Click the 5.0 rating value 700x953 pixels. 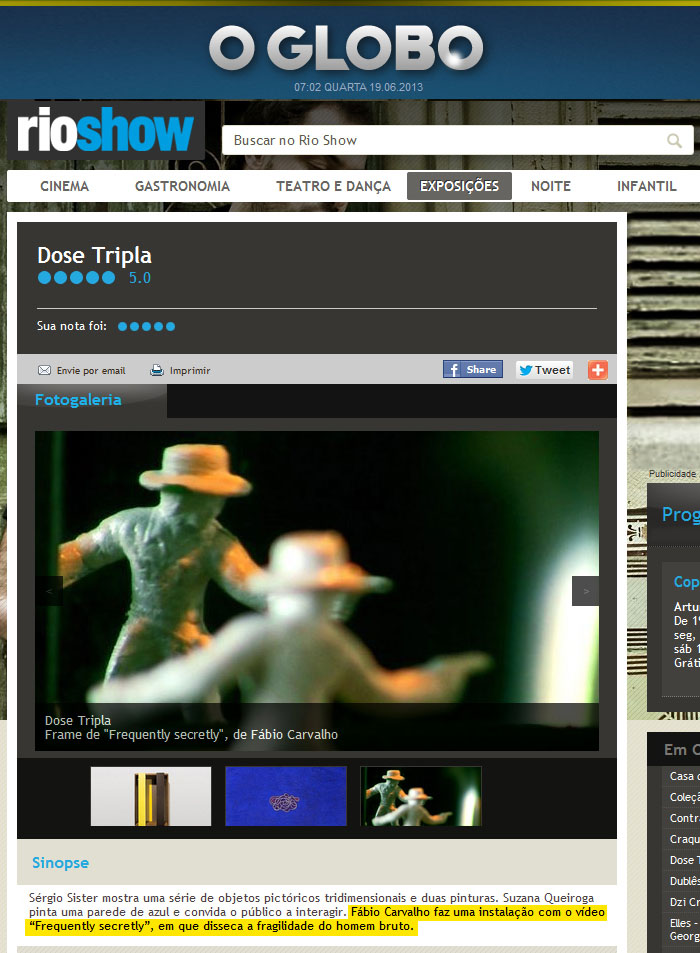pos(140,278)
